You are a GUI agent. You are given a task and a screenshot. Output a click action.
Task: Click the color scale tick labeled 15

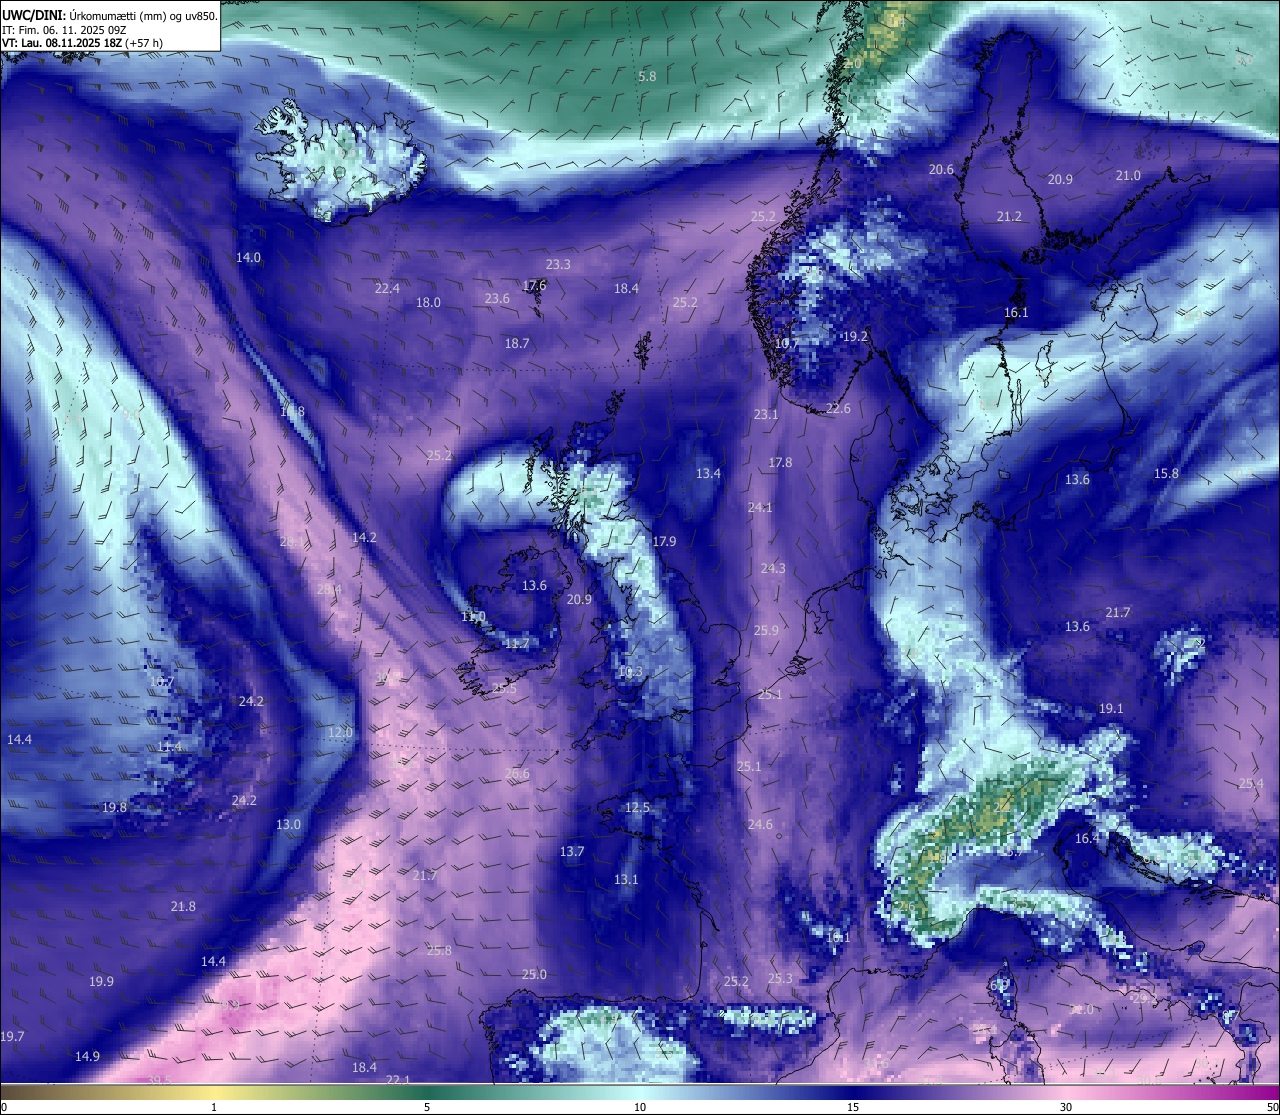853,1107
